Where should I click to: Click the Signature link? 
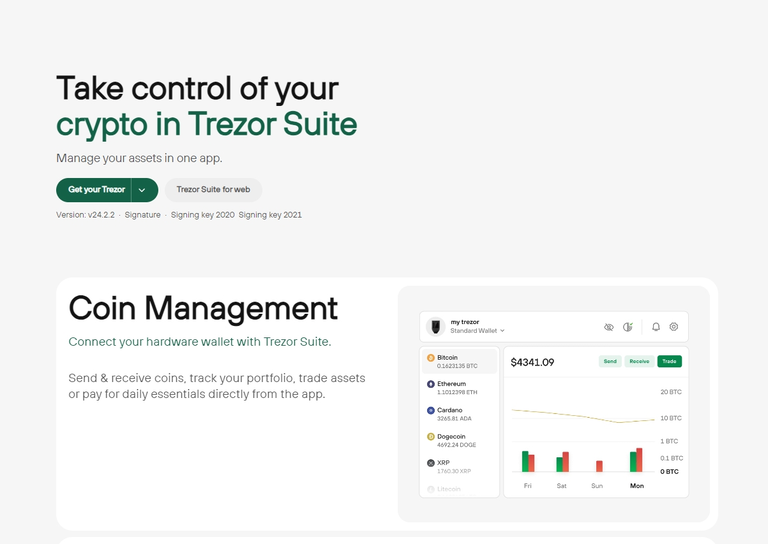tap(142, 215)
